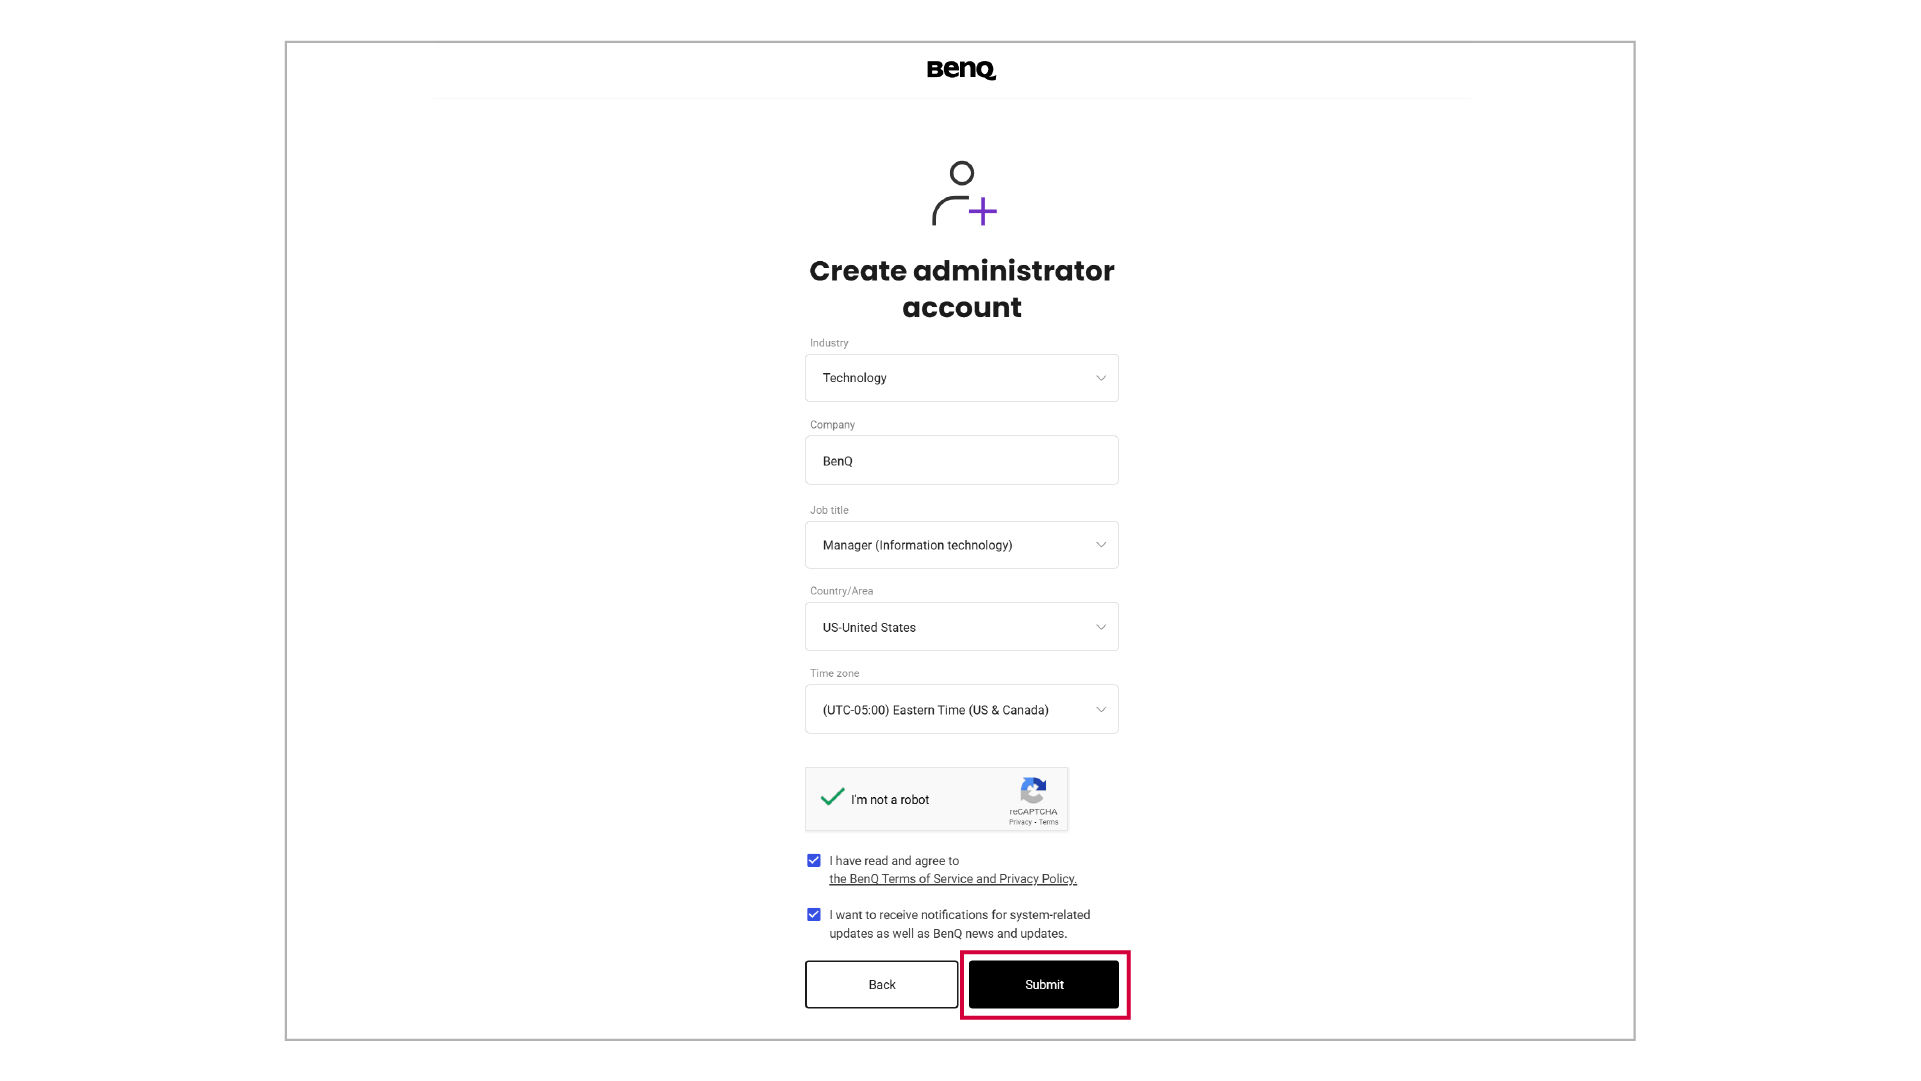Click the reCAPTCHA logo icon
The height and width of the screenshot is (1081, 1921).
1033,791
